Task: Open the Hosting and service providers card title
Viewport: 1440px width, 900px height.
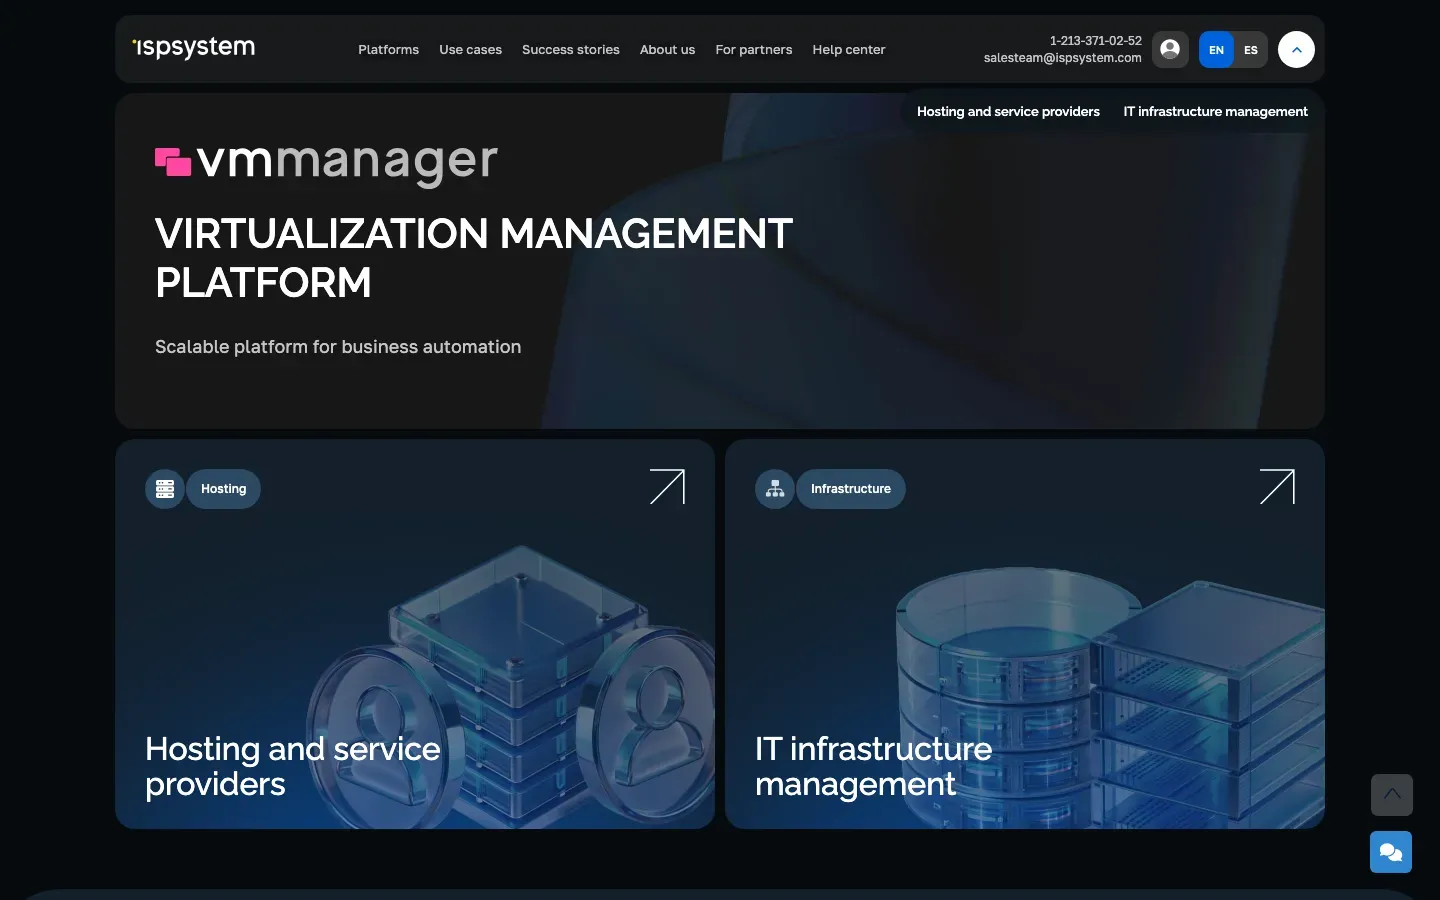Action: pos(293,766)
